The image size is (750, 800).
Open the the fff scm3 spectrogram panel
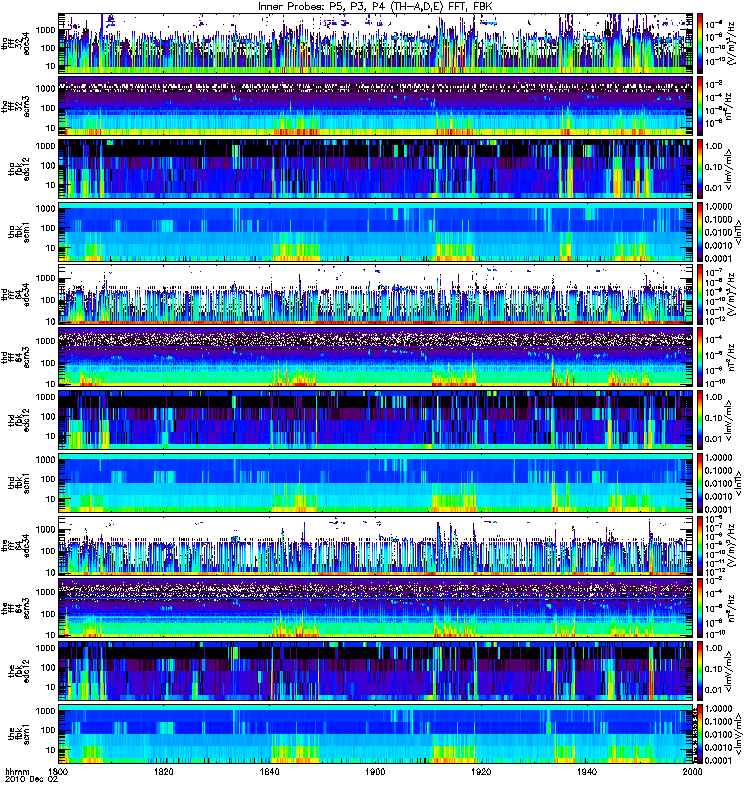pyautogui.click(x=376, y=608)
